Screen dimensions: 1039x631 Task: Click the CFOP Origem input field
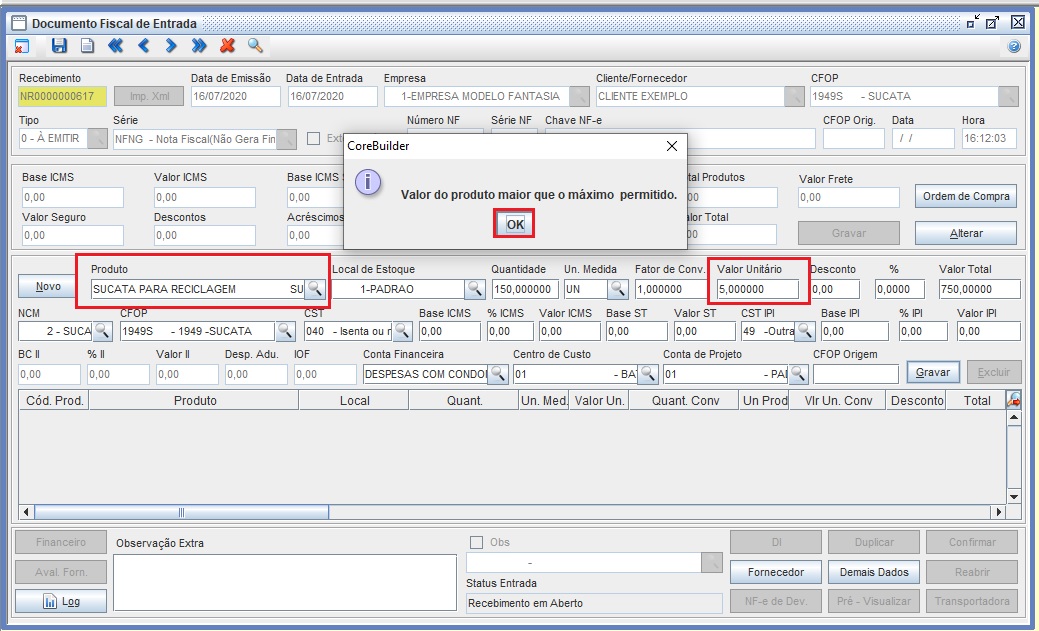coord(855,374)
